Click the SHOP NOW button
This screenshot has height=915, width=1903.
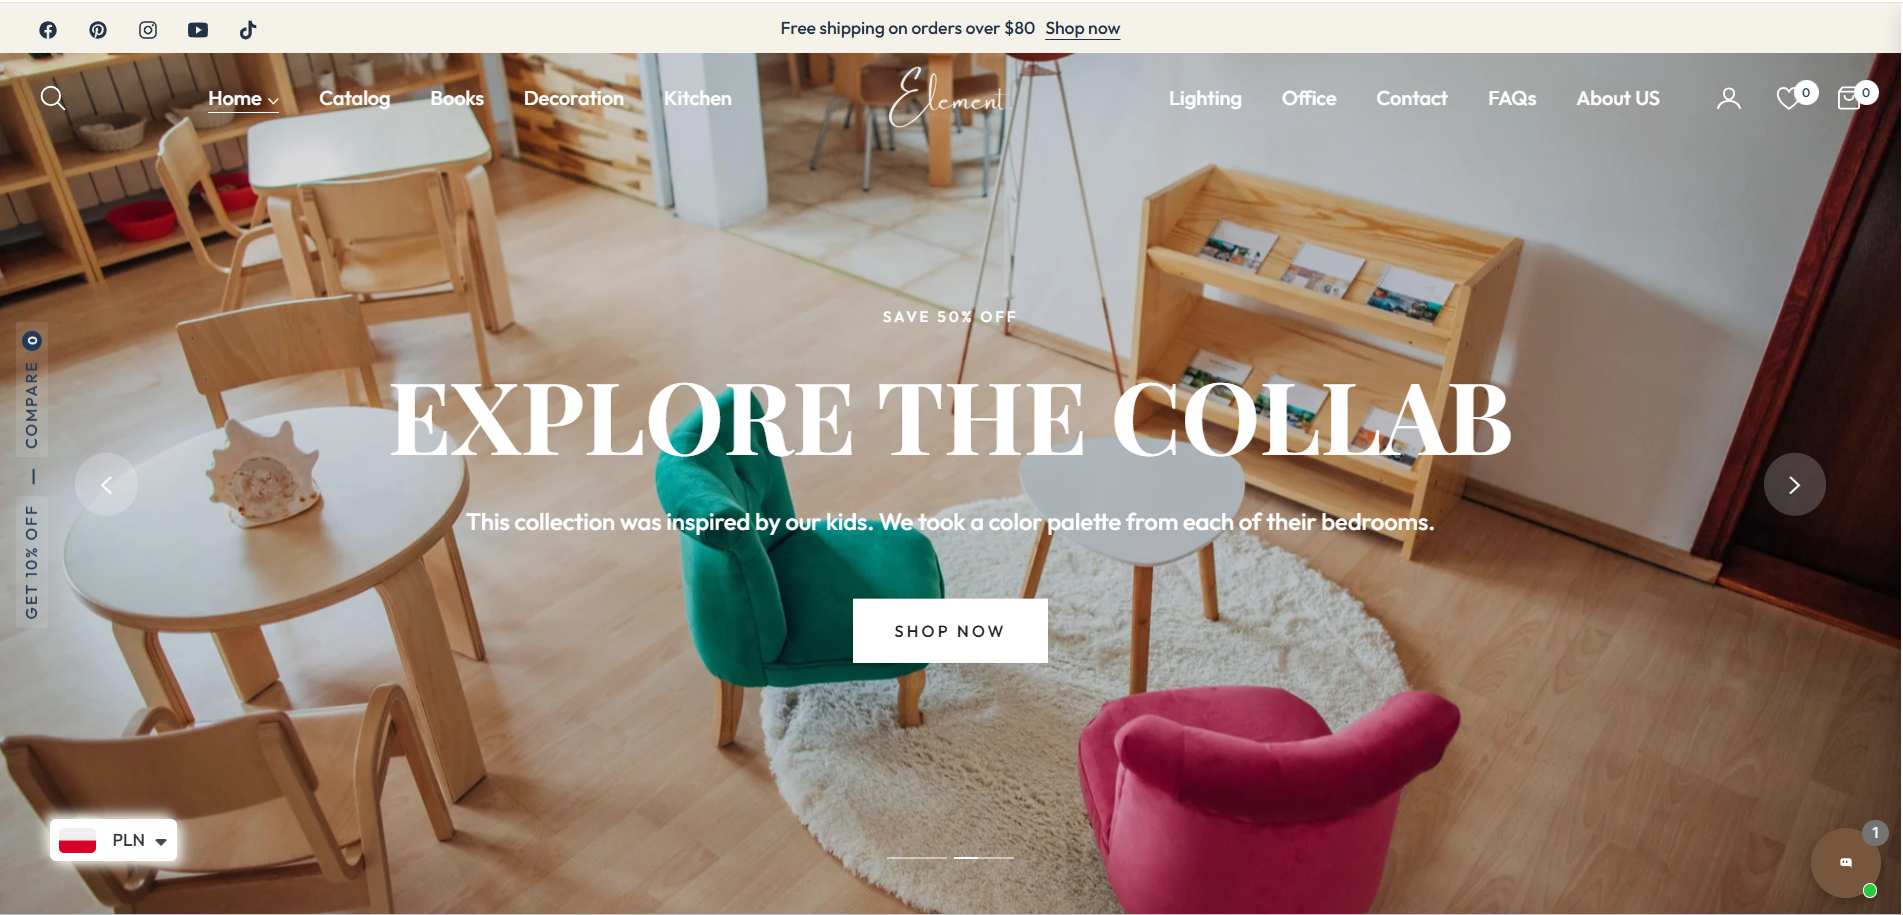pyautogui.click(x=950, y=631)
